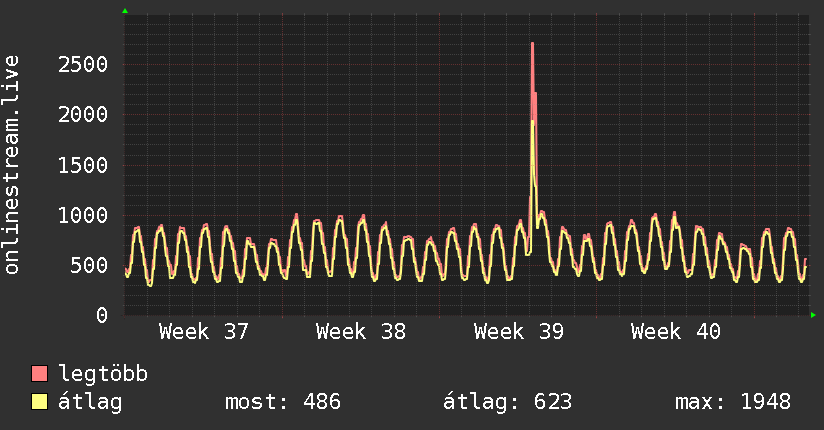Click the pink legtöbb legend color swatch
This screenshot has height=430, width=824.
(x=39, y=374)
